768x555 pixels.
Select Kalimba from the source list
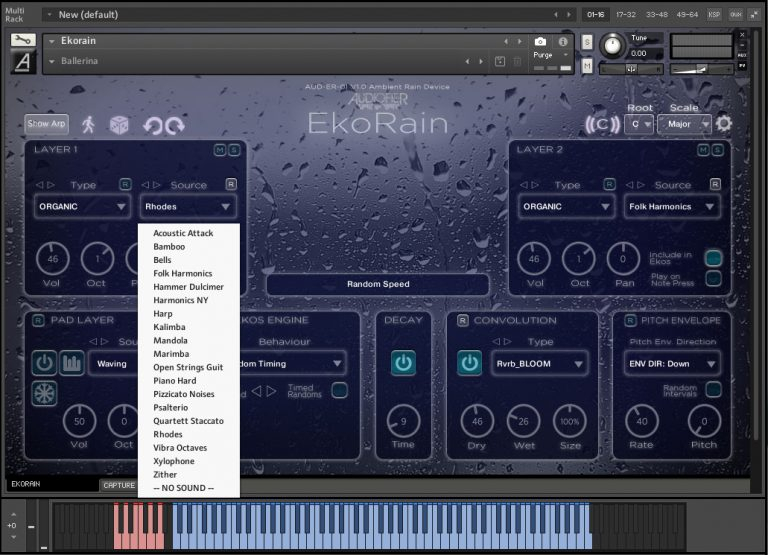tap(169, 327)
